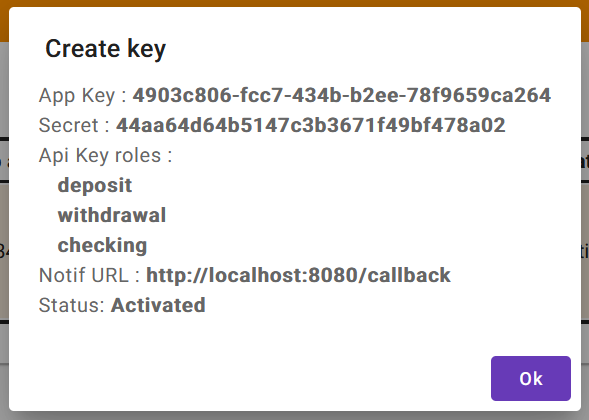Click the App Key value starting 4903c806
This screenshot has height=420, width=589.
click(x=342, y=95)
